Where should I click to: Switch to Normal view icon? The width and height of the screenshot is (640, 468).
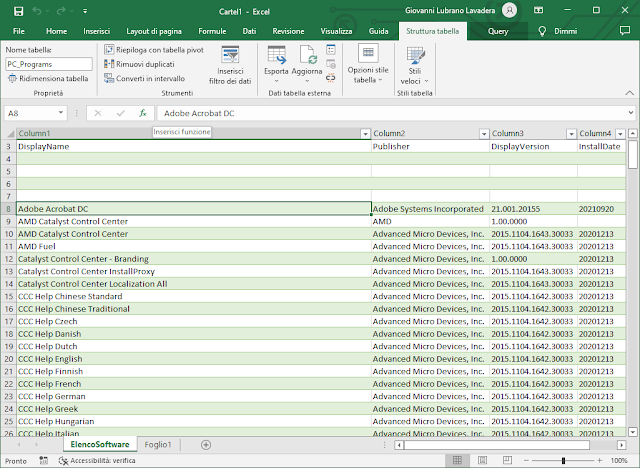457,460
